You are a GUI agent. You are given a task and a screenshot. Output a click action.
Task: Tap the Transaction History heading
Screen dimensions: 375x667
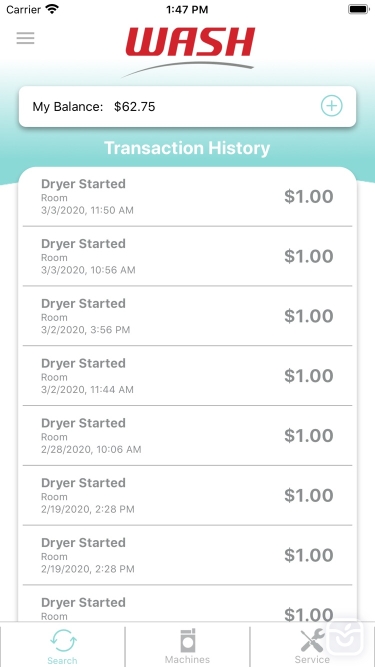(187, 148)
